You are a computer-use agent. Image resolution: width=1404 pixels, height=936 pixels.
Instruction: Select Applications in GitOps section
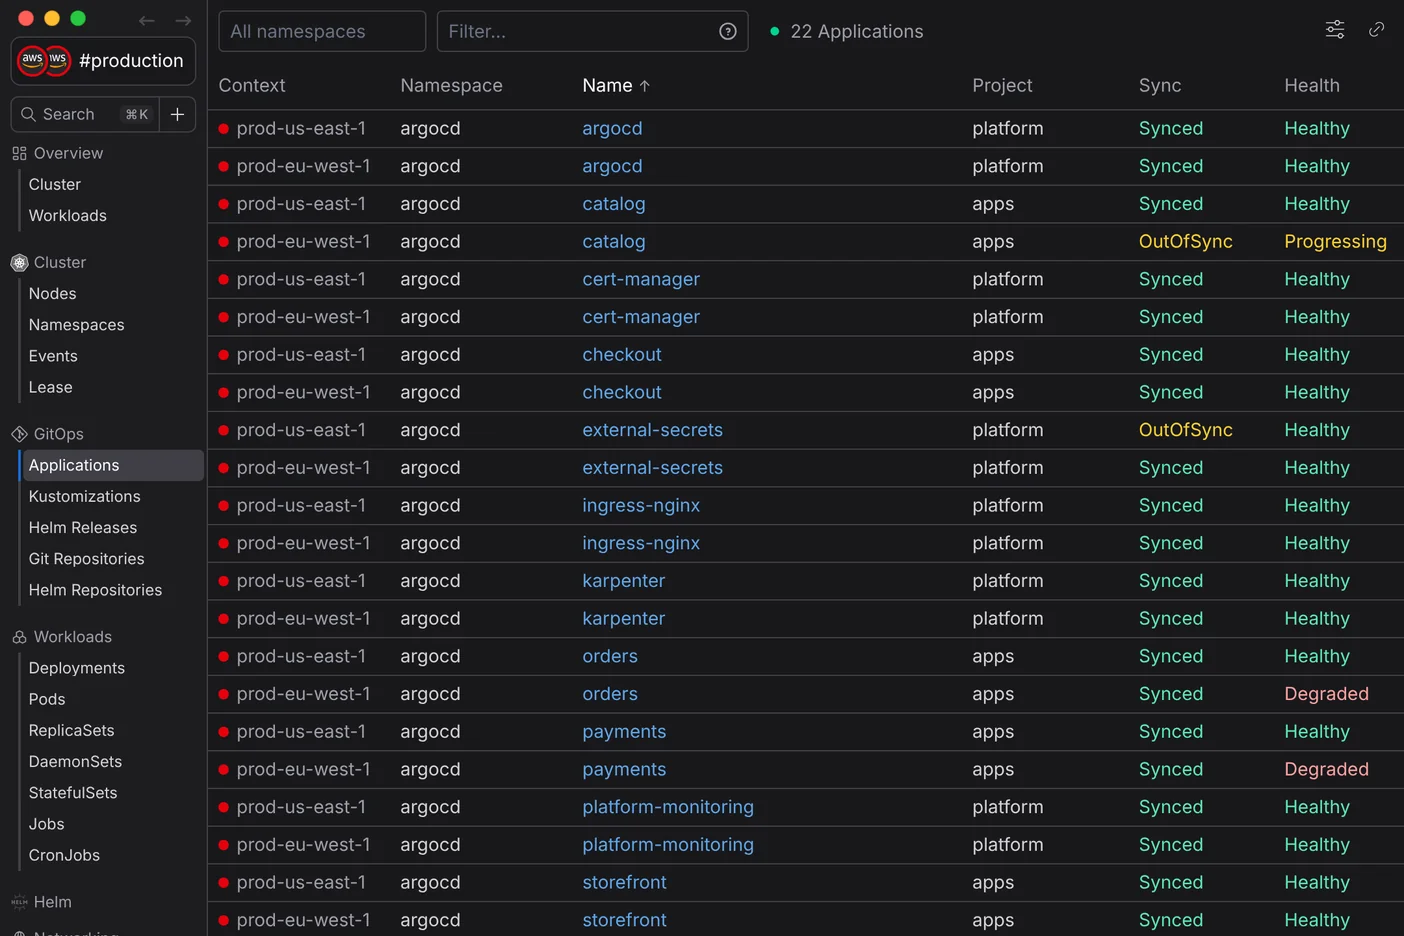click(111, 465)
